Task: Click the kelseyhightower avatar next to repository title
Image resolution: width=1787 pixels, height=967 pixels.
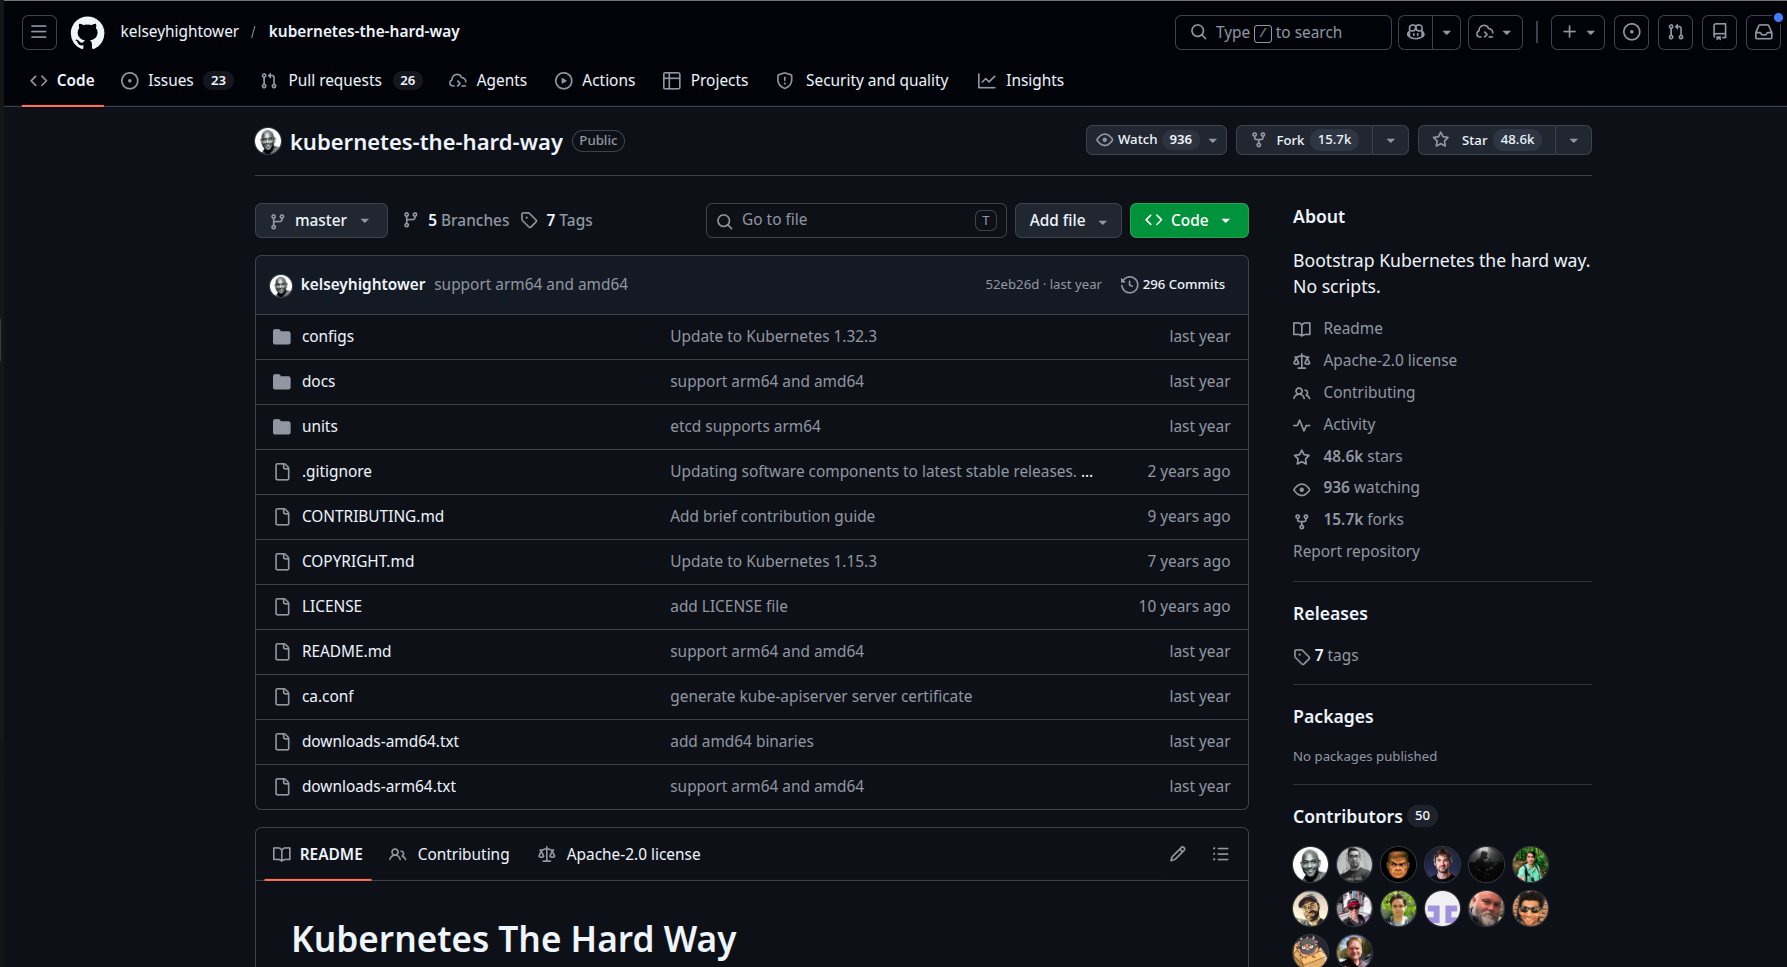Action: tap(268, 141)
